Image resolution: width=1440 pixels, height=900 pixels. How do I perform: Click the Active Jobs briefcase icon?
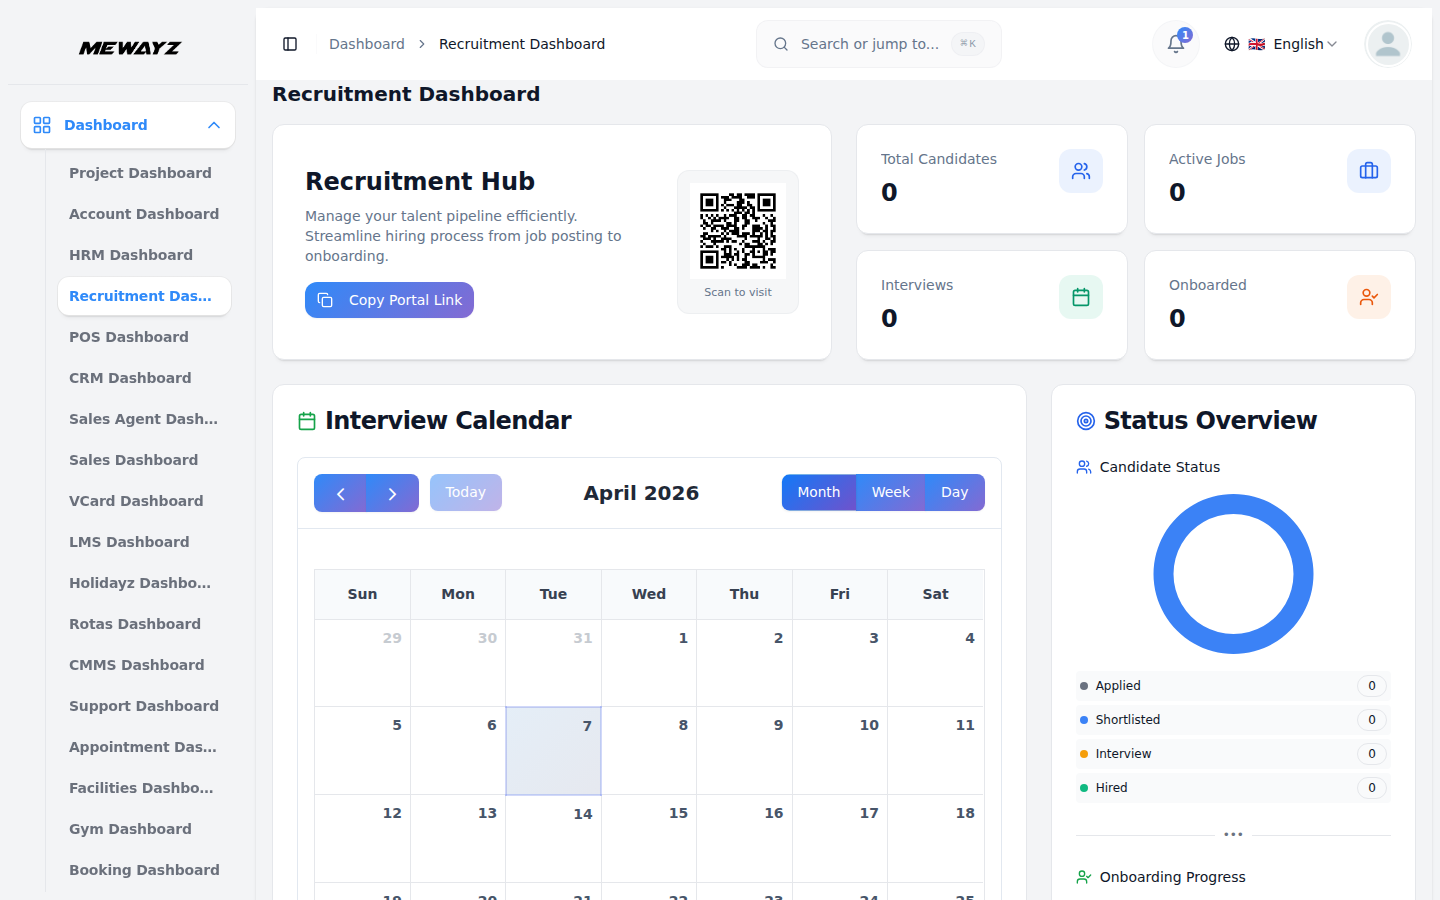1369,171
